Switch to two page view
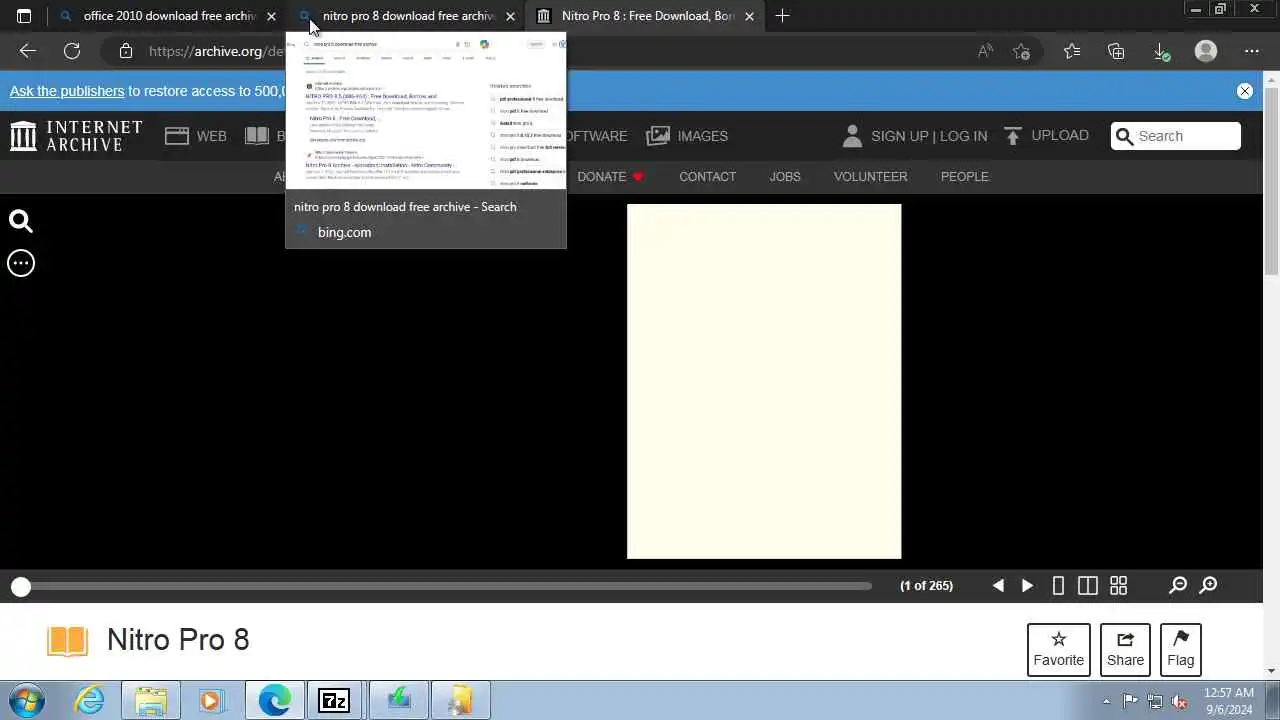 [x=1088, y=586]
